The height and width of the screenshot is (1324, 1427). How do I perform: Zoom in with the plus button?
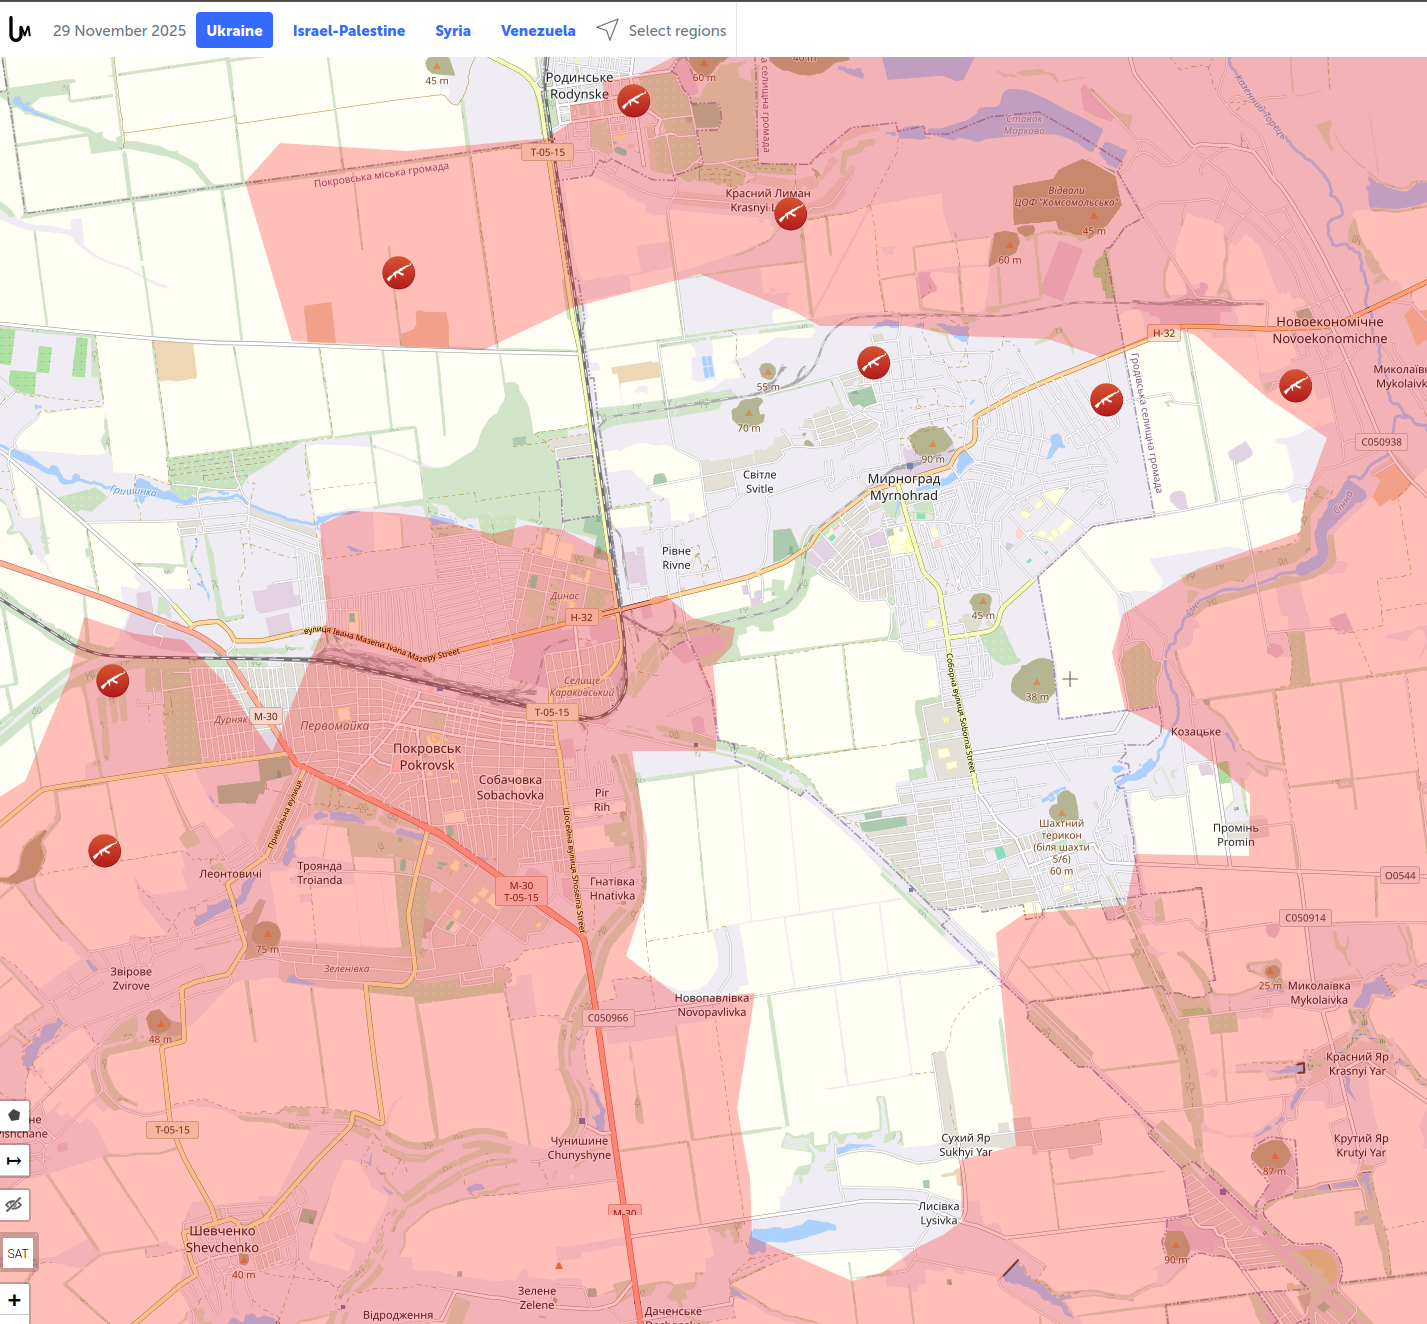point(14,1300)
